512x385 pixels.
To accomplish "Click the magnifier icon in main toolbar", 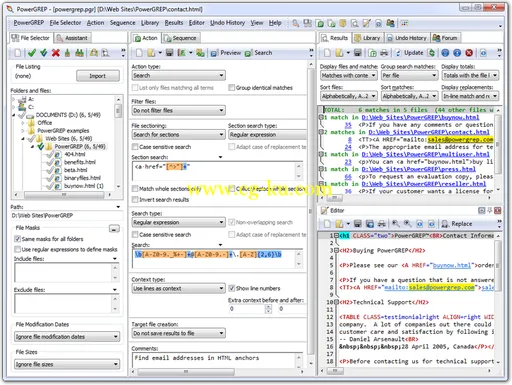I will pyautogui.click(x=296, y=23).
